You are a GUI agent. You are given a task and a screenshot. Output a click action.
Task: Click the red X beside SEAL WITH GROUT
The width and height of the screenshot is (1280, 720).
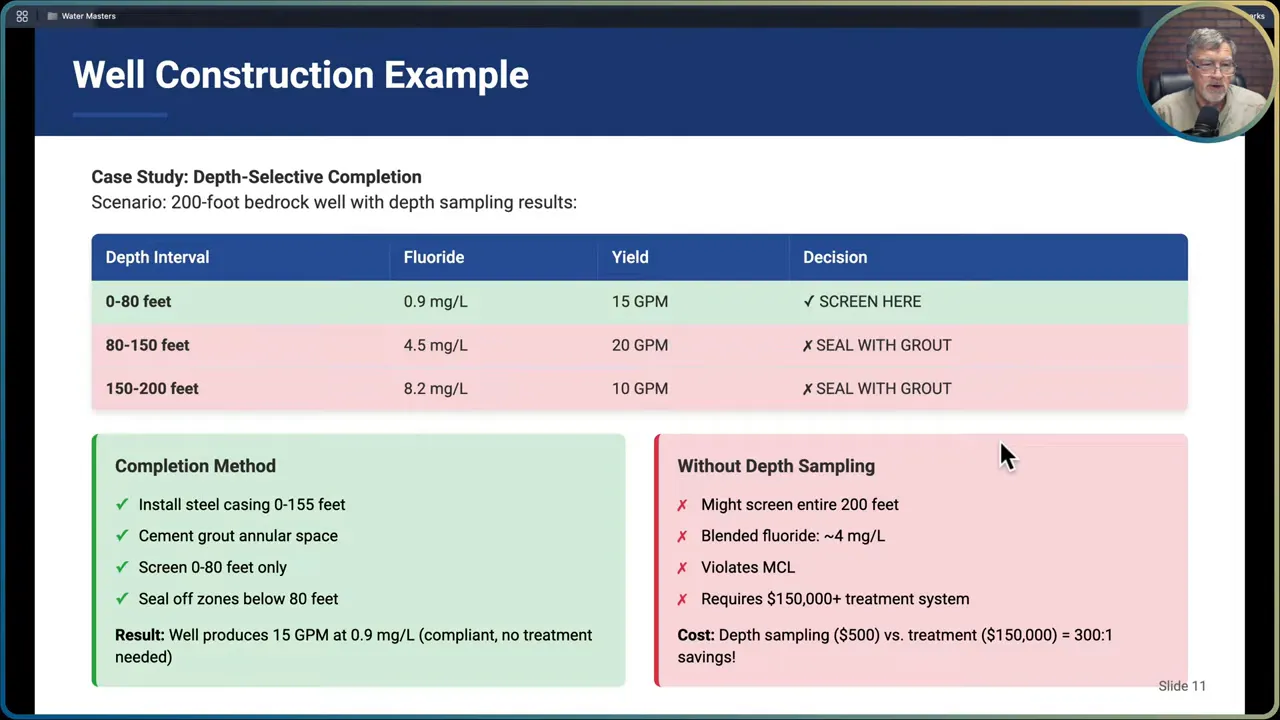pyautogui.click(x=807, y=345)
